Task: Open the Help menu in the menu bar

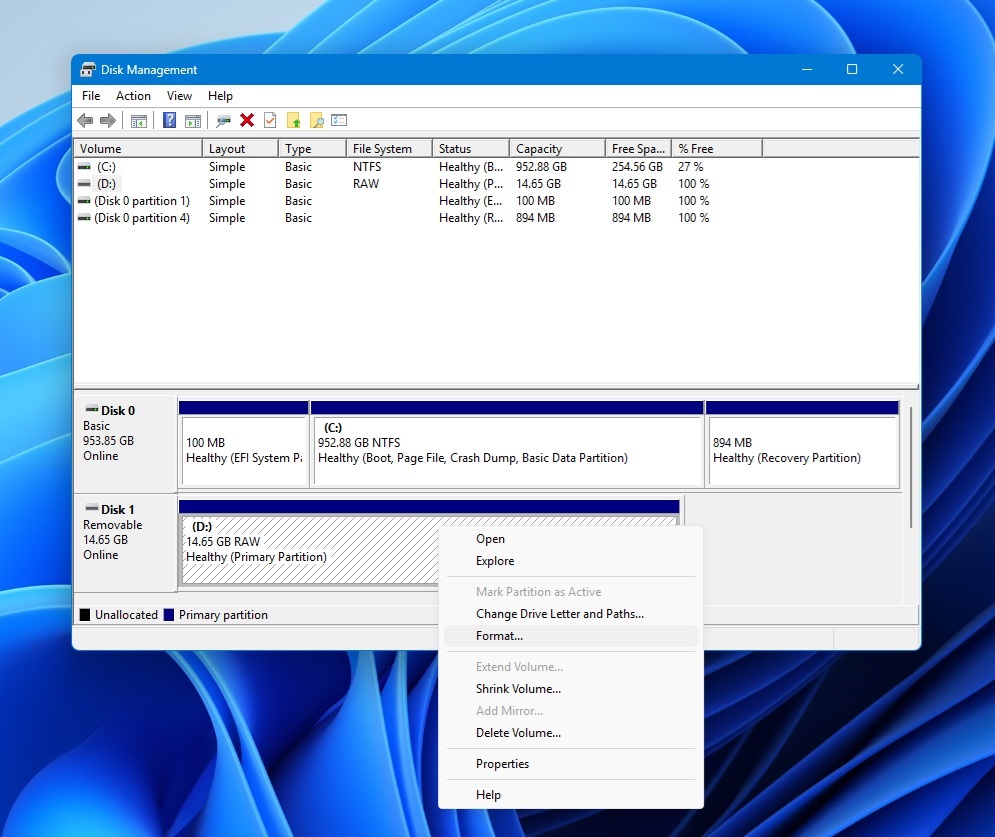Action: coord(220,96)
